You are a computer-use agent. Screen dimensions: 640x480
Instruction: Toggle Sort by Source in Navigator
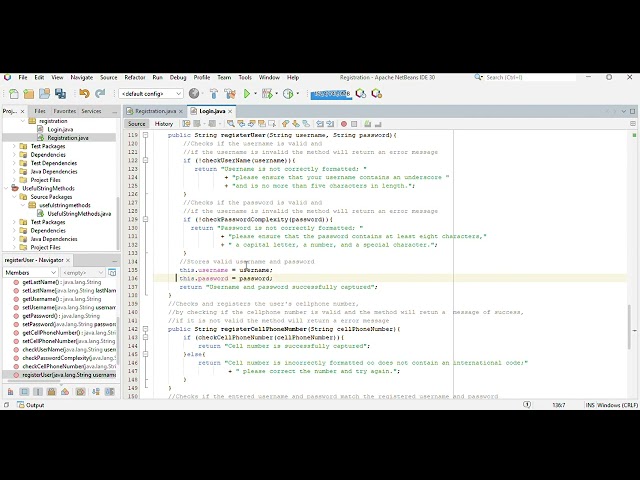coord(109,392)
